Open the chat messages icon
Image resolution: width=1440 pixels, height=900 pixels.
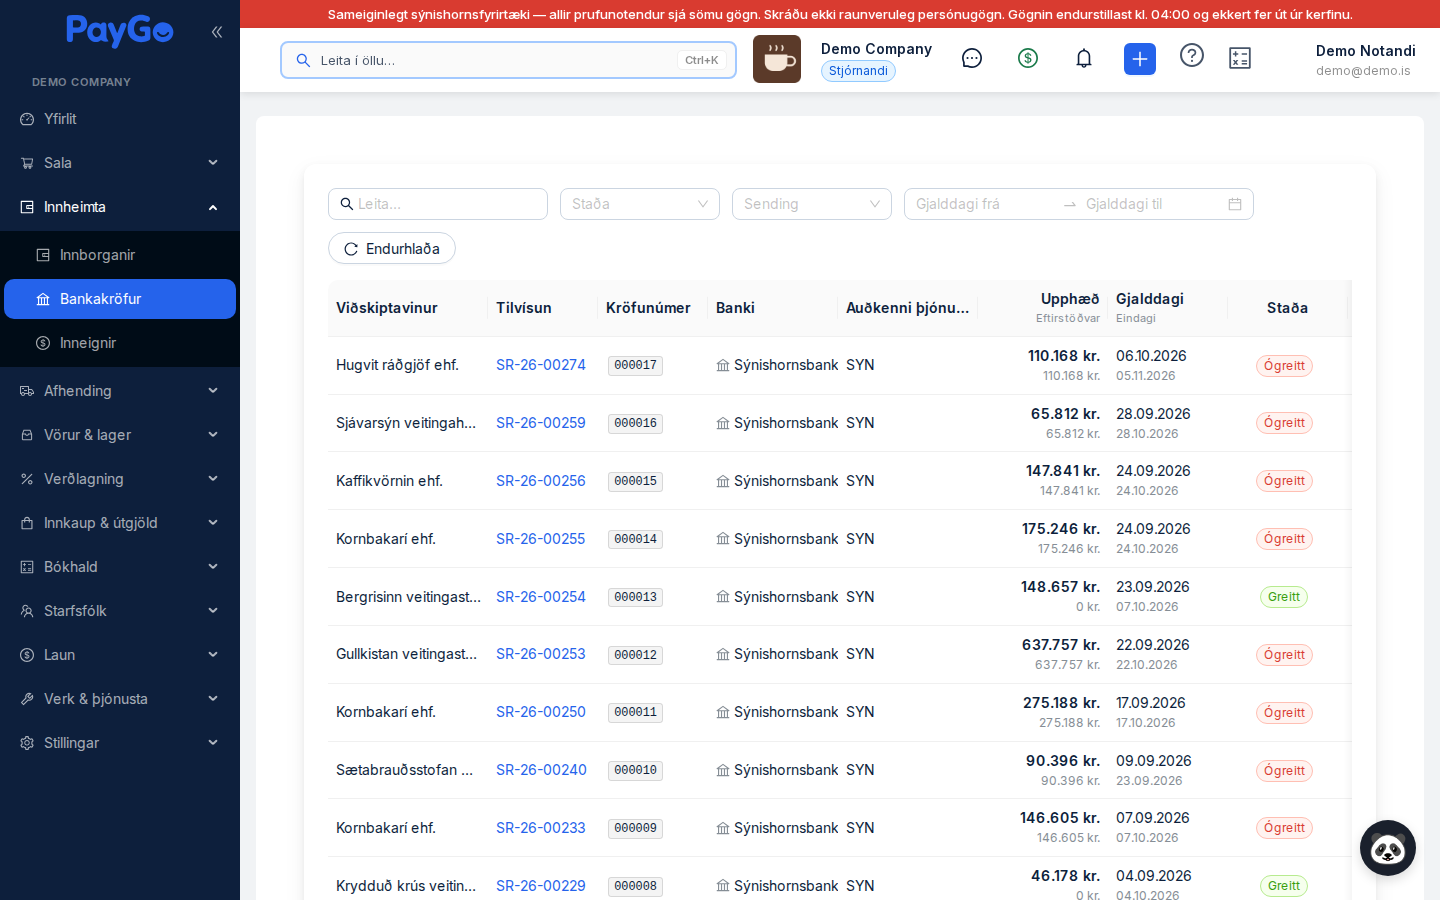972,58
